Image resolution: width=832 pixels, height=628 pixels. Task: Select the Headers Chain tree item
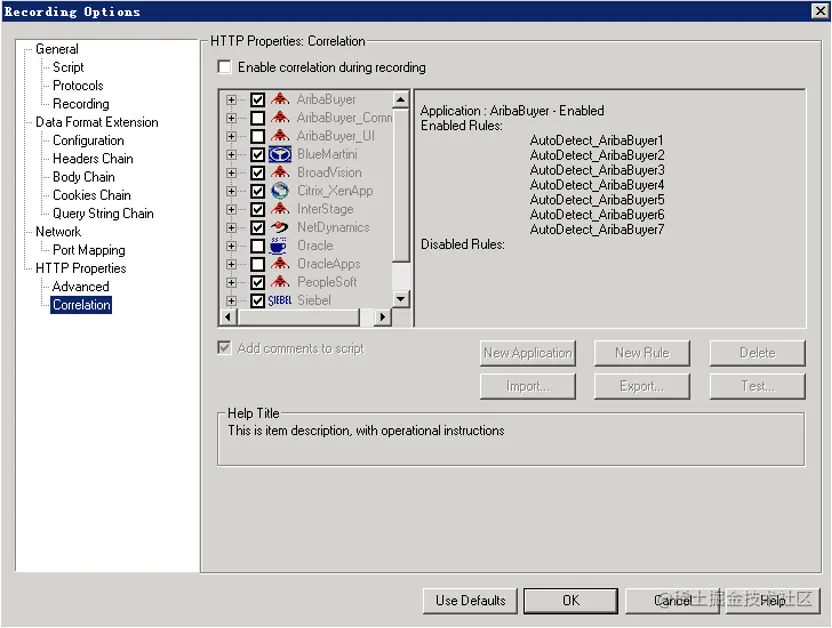(x=93, y=159)
